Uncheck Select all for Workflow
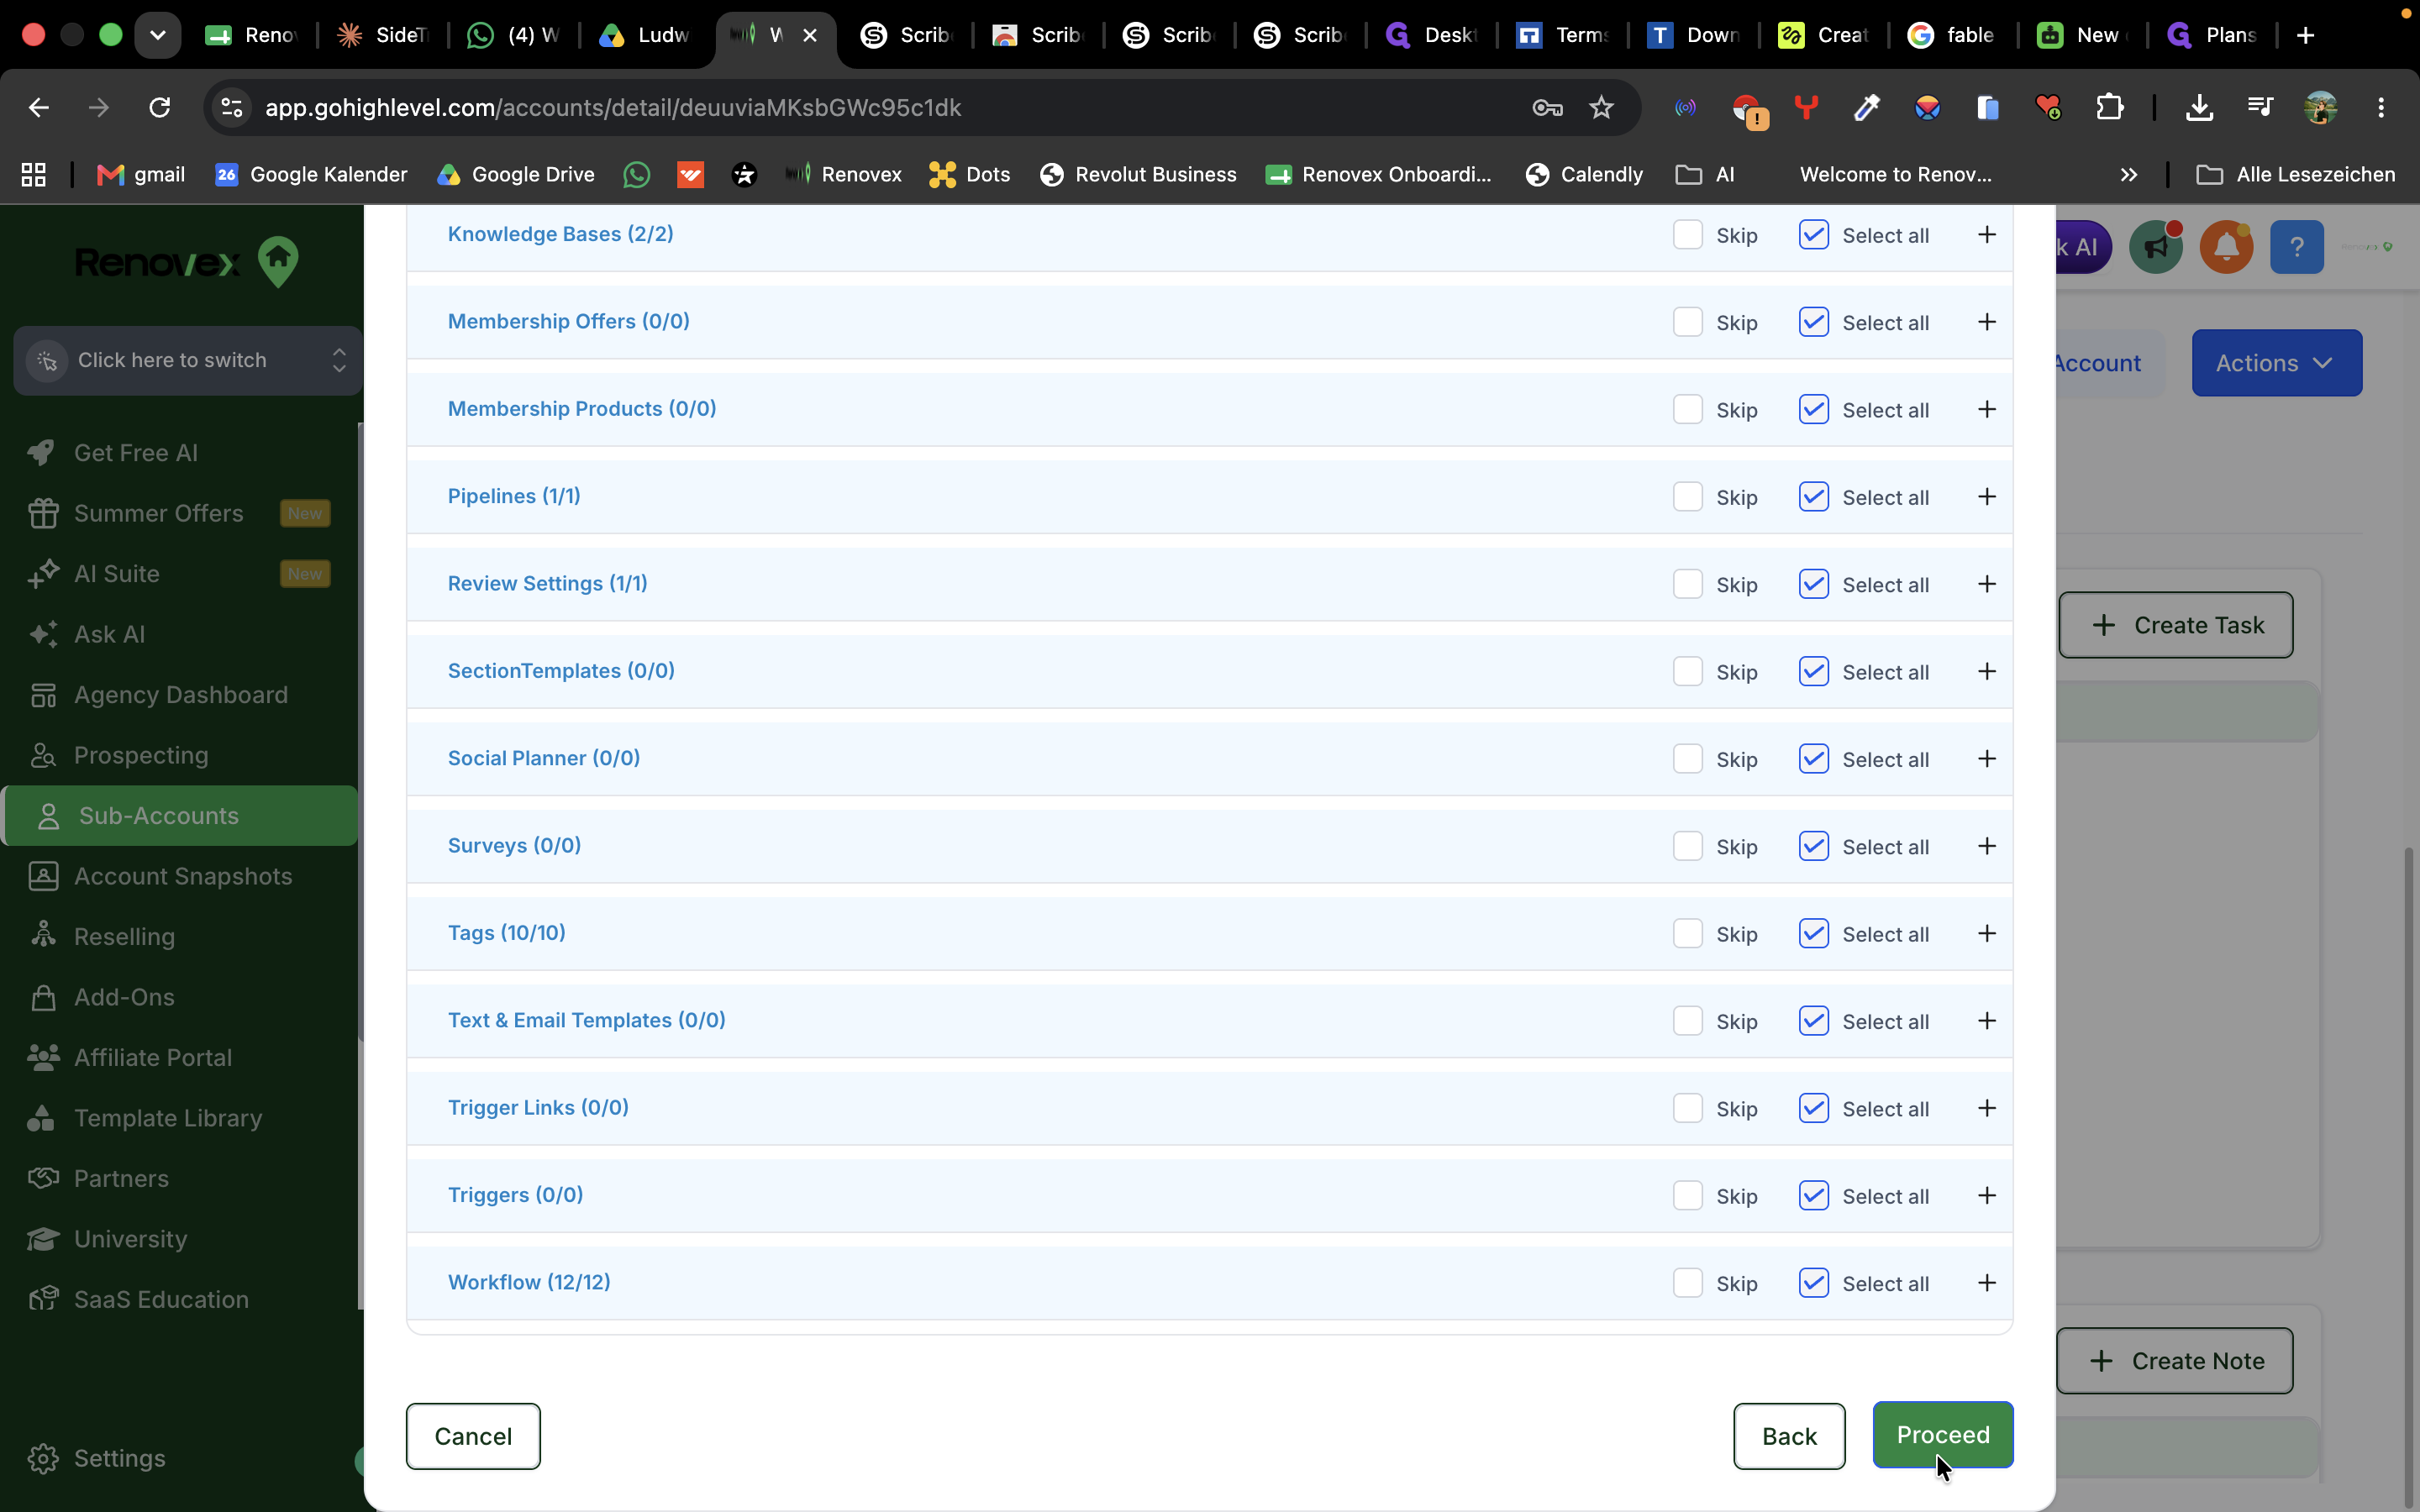2420x1512 pixels. point(1813,1283)
